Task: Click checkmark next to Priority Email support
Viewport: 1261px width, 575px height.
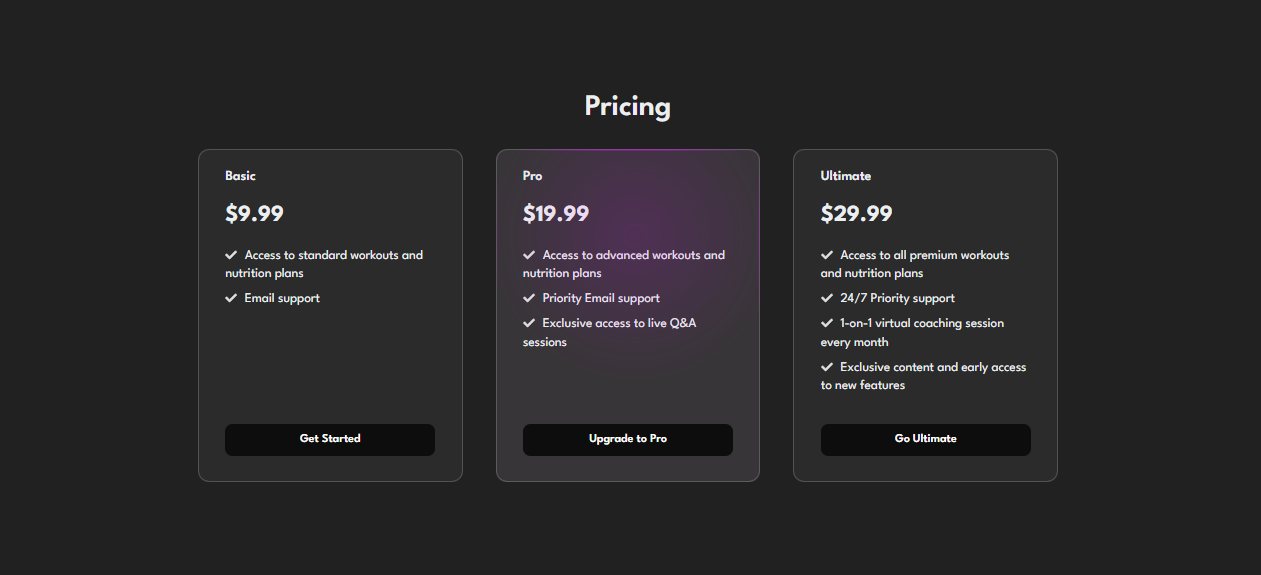Action: pos(529,298)
